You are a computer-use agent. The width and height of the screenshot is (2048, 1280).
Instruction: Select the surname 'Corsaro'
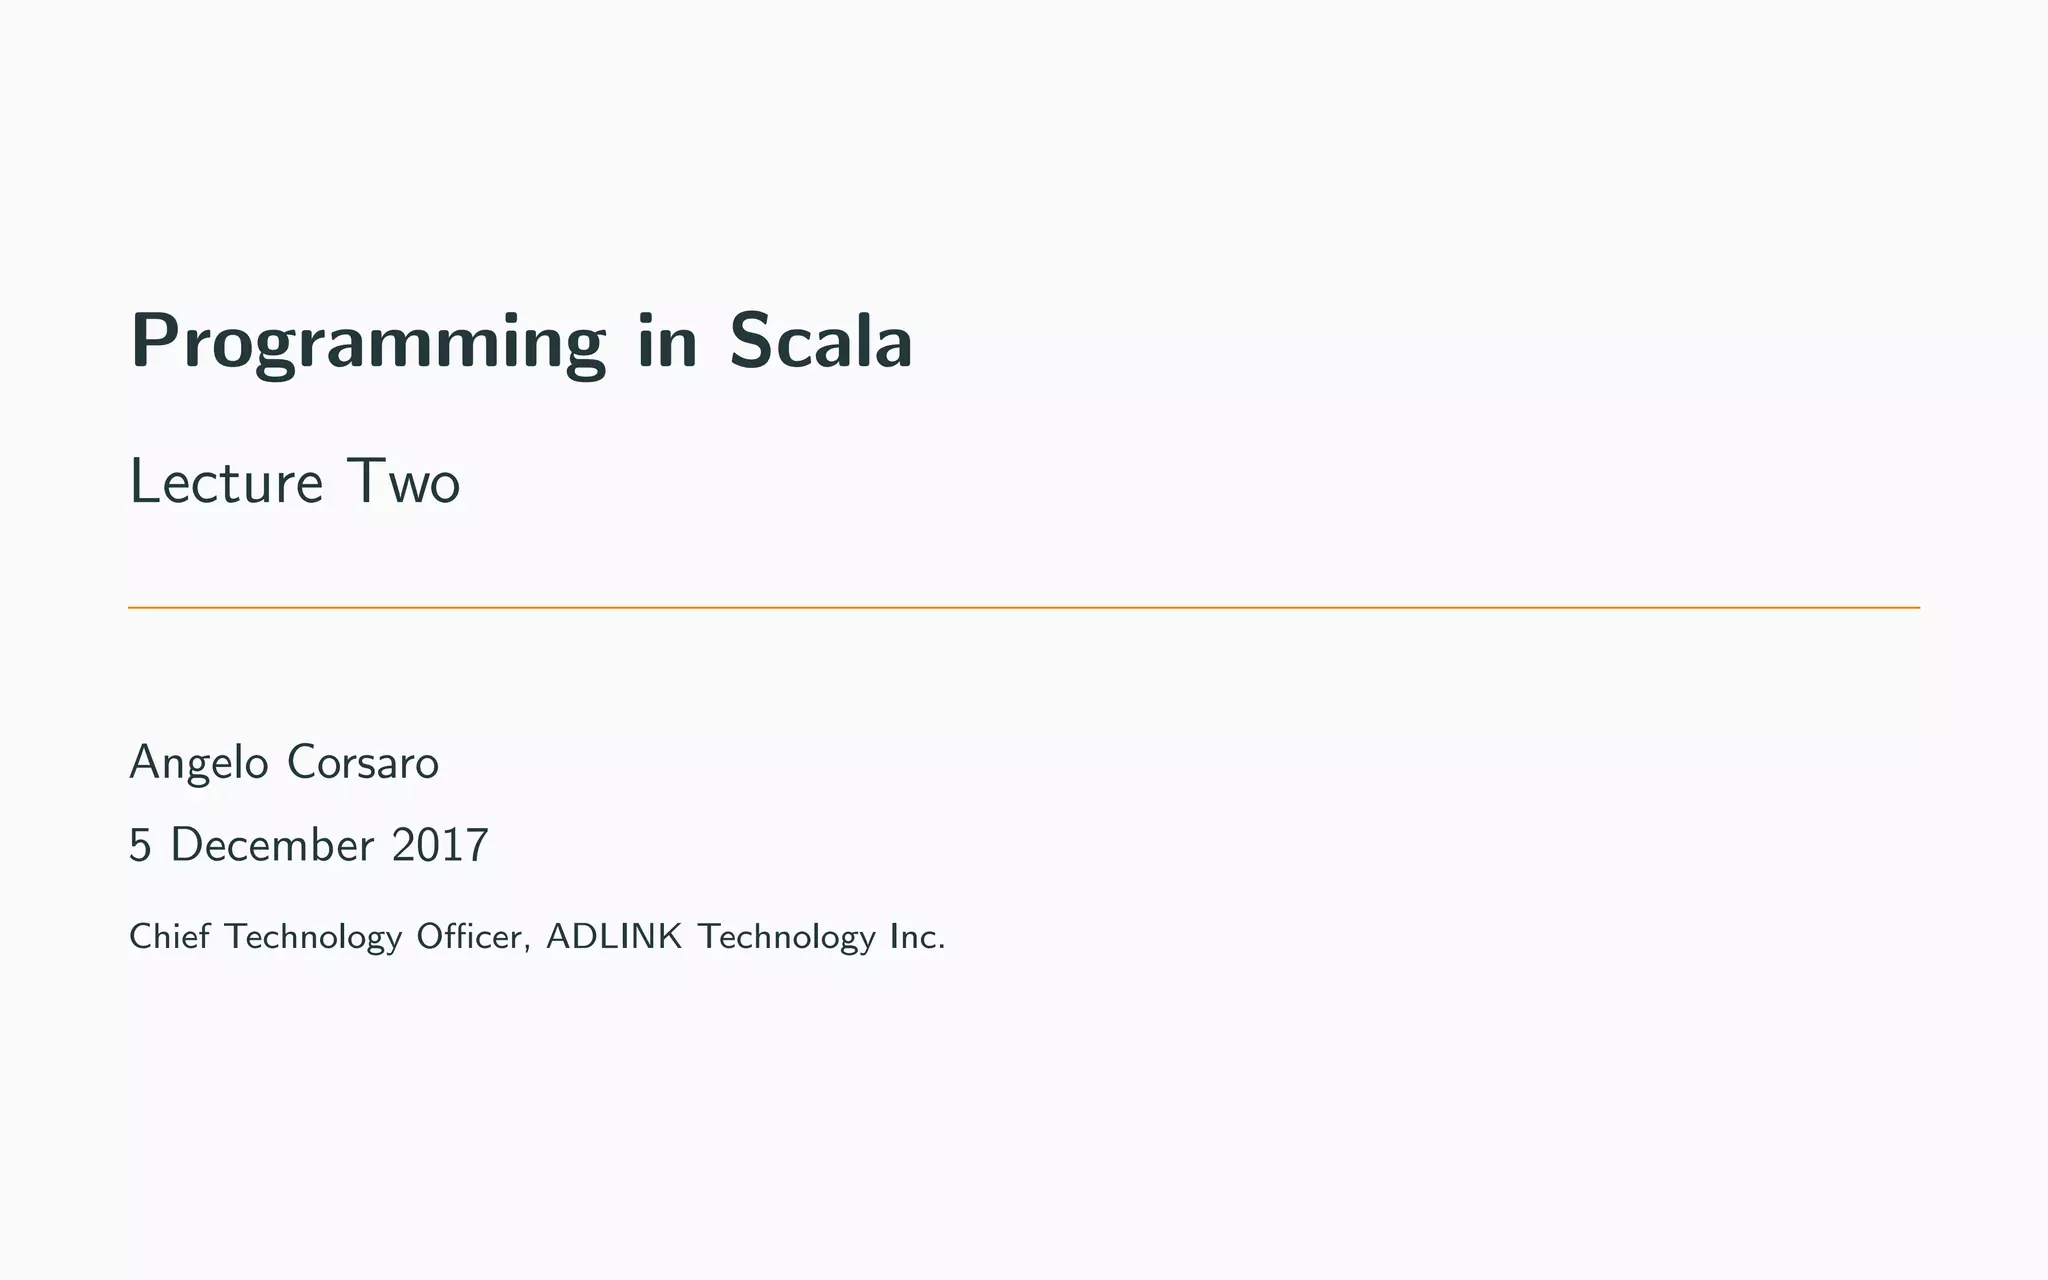click(x=363, y=763)
